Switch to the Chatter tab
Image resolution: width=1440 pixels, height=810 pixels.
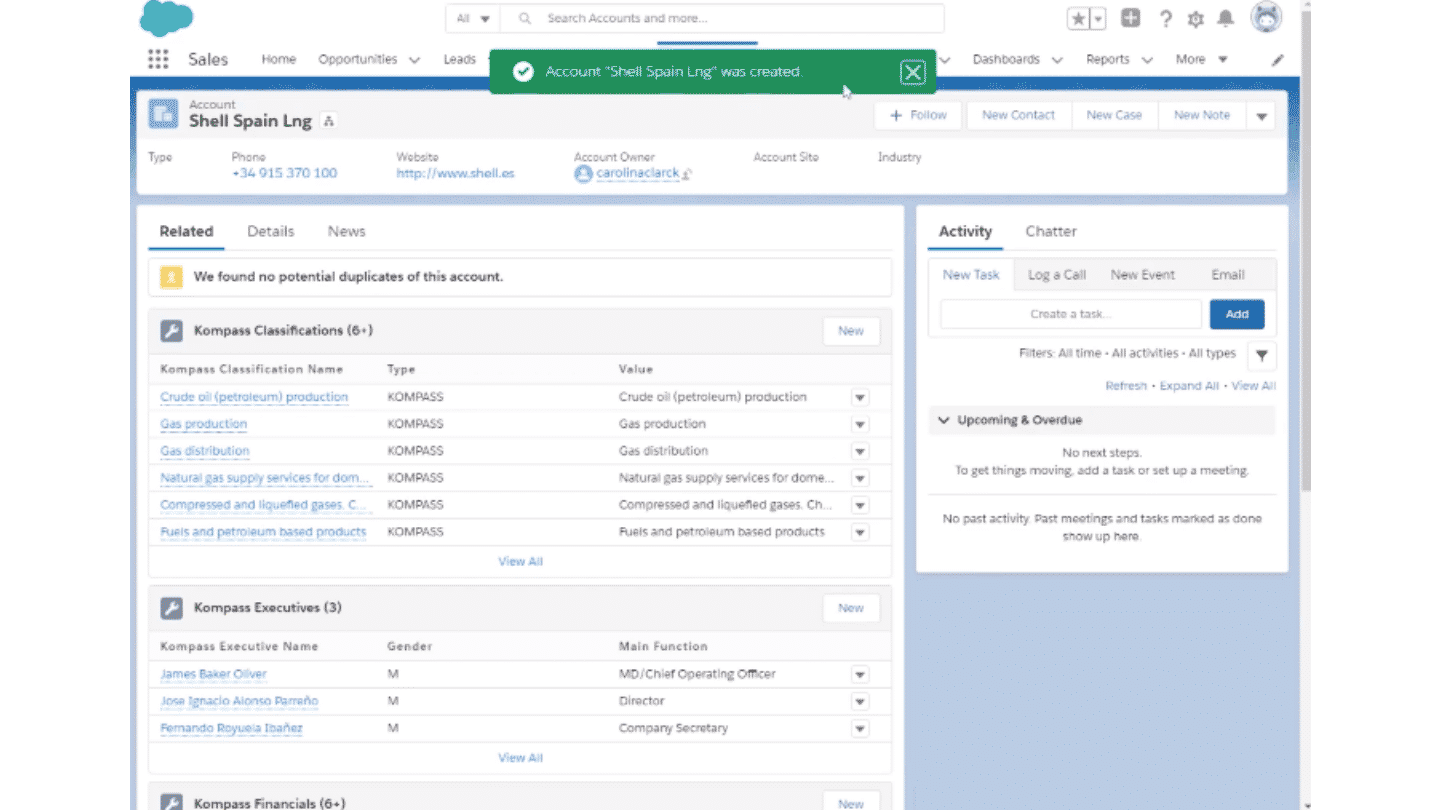1051,231
